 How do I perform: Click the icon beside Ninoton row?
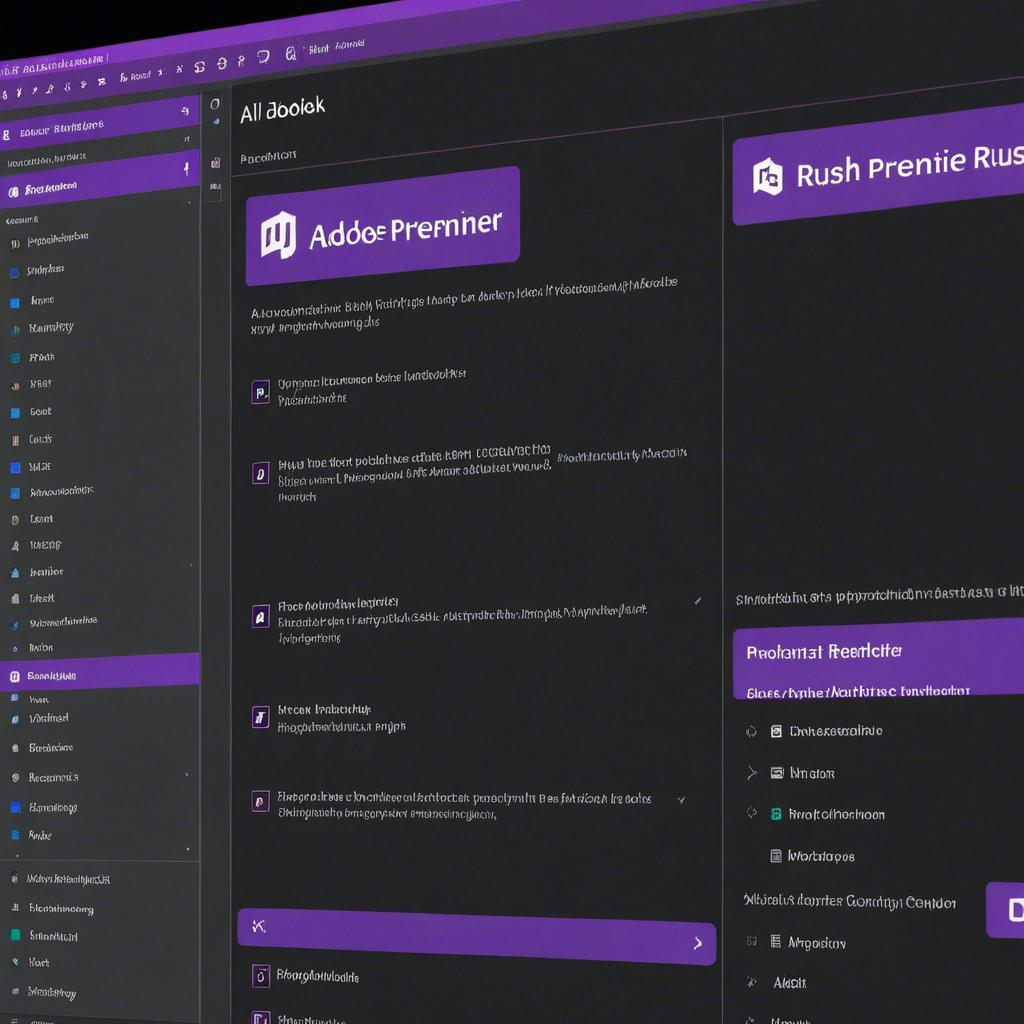(x=776, y=773)
